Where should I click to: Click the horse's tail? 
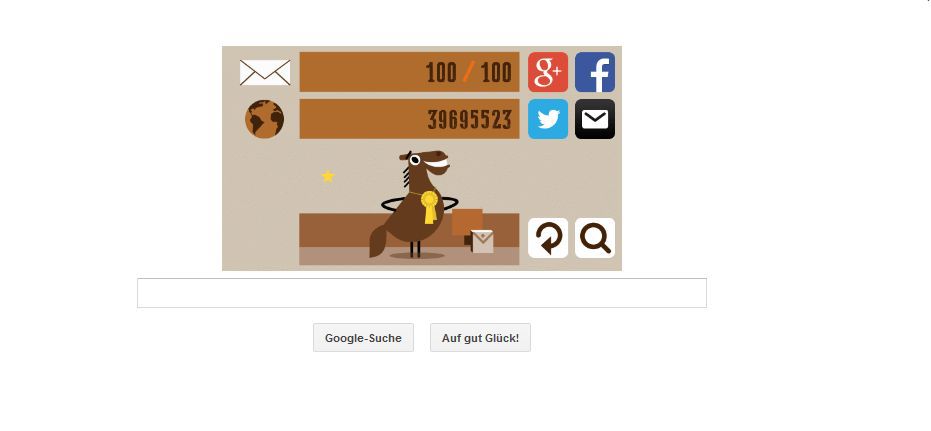[378, 242]
